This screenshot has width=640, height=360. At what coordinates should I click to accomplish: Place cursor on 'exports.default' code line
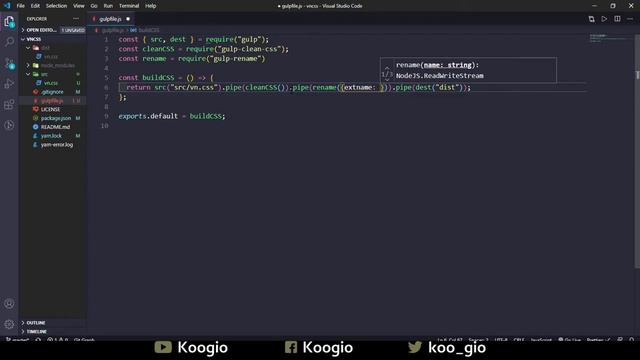tap(172, 116)
